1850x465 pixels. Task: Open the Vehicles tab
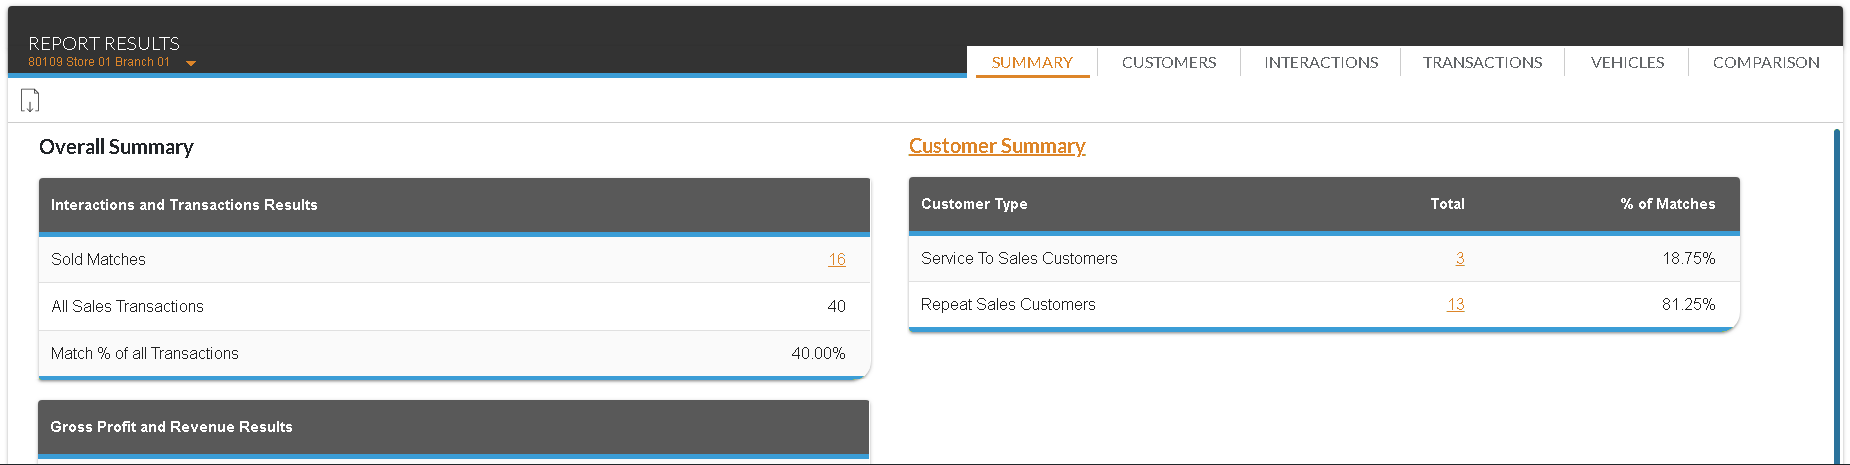[x=1627, y=62]
